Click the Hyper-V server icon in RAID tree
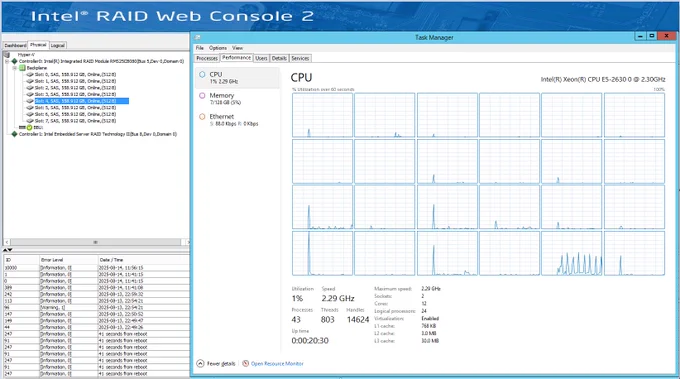 [x=7, y=55]
